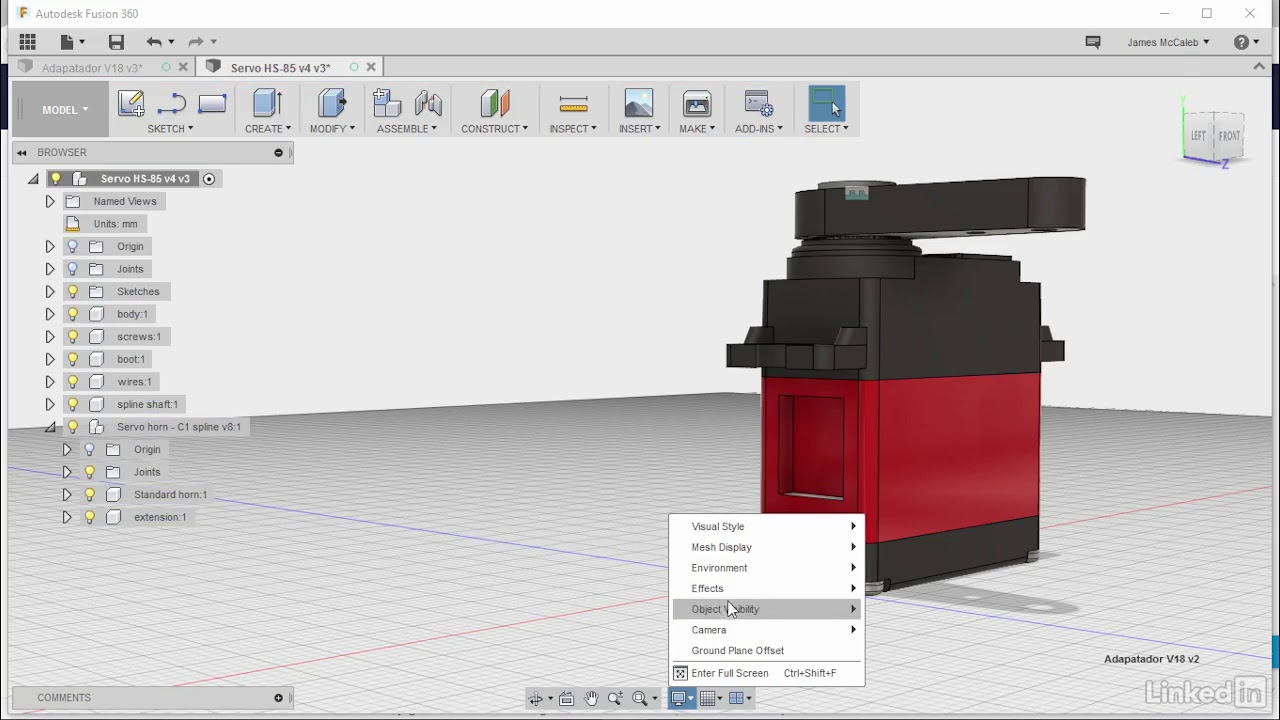Open the data panel grid icon

point(27,42)
